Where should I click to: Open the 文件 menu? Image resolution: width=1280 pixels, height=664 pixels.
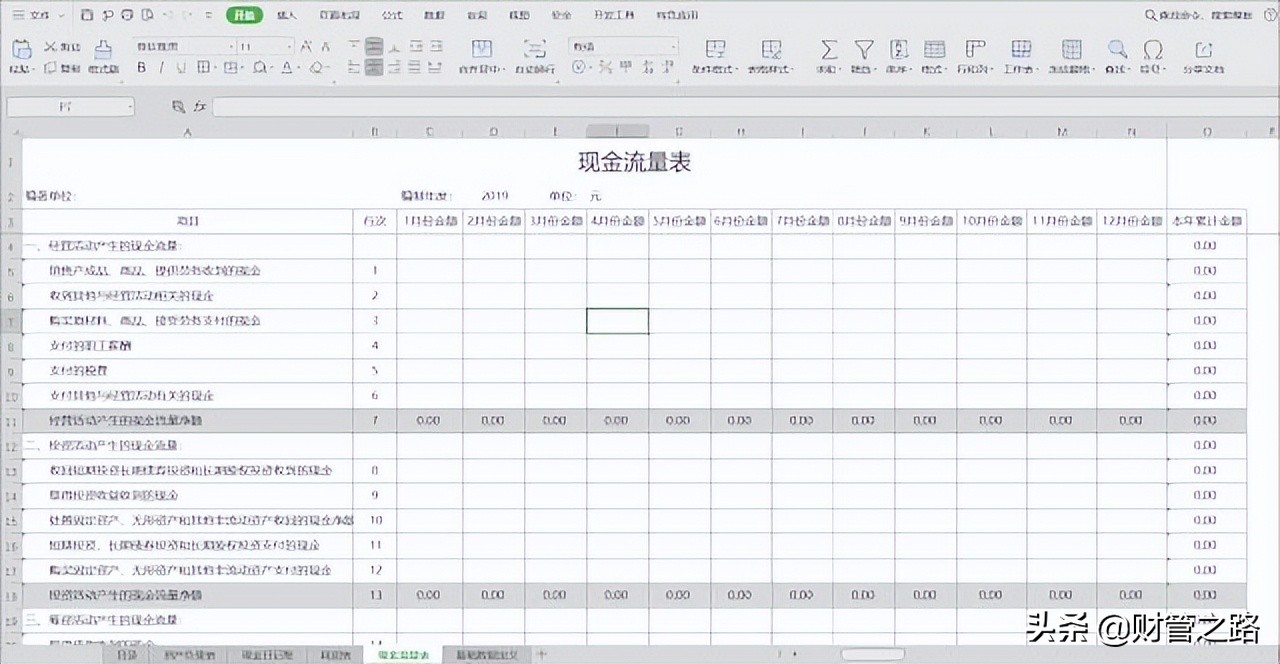(x=35, y=15)
